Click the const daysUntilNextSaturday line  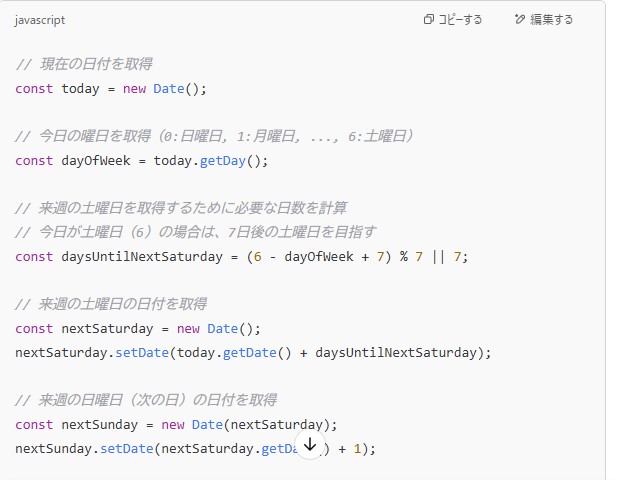tap(242, 257)
